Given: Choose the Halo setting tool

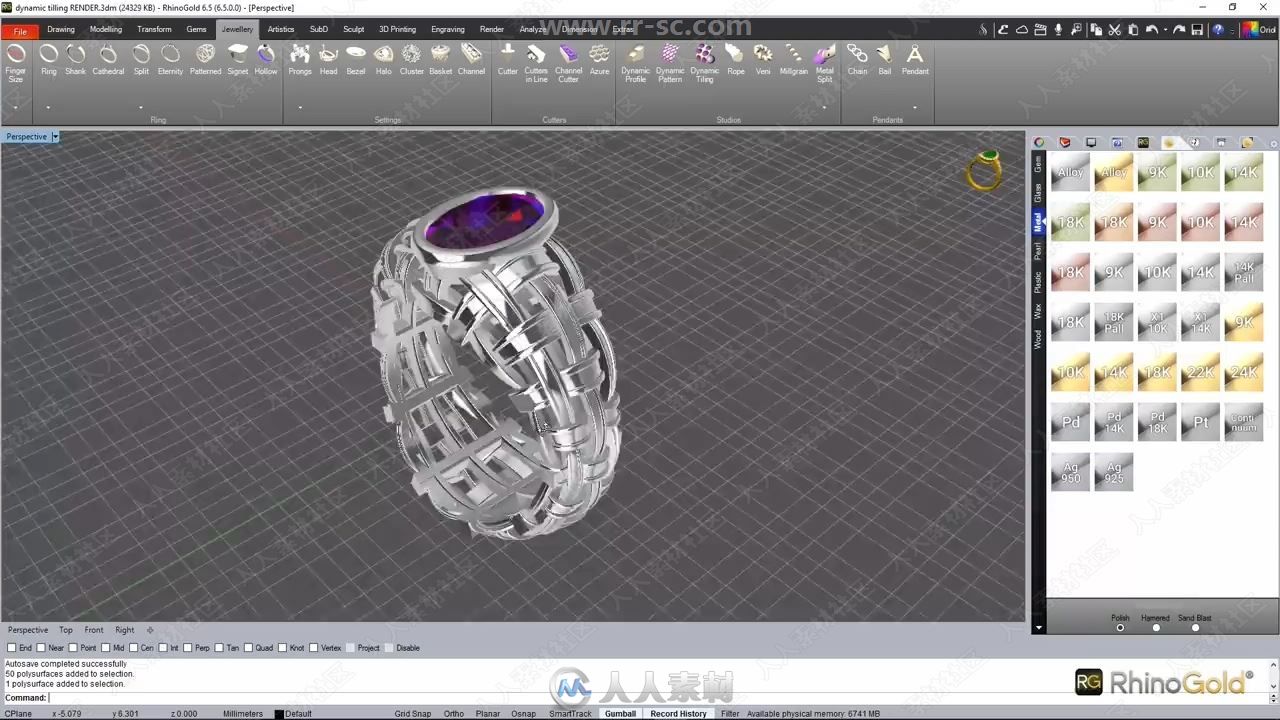Looking at the screenshot, I should [384, 60].
